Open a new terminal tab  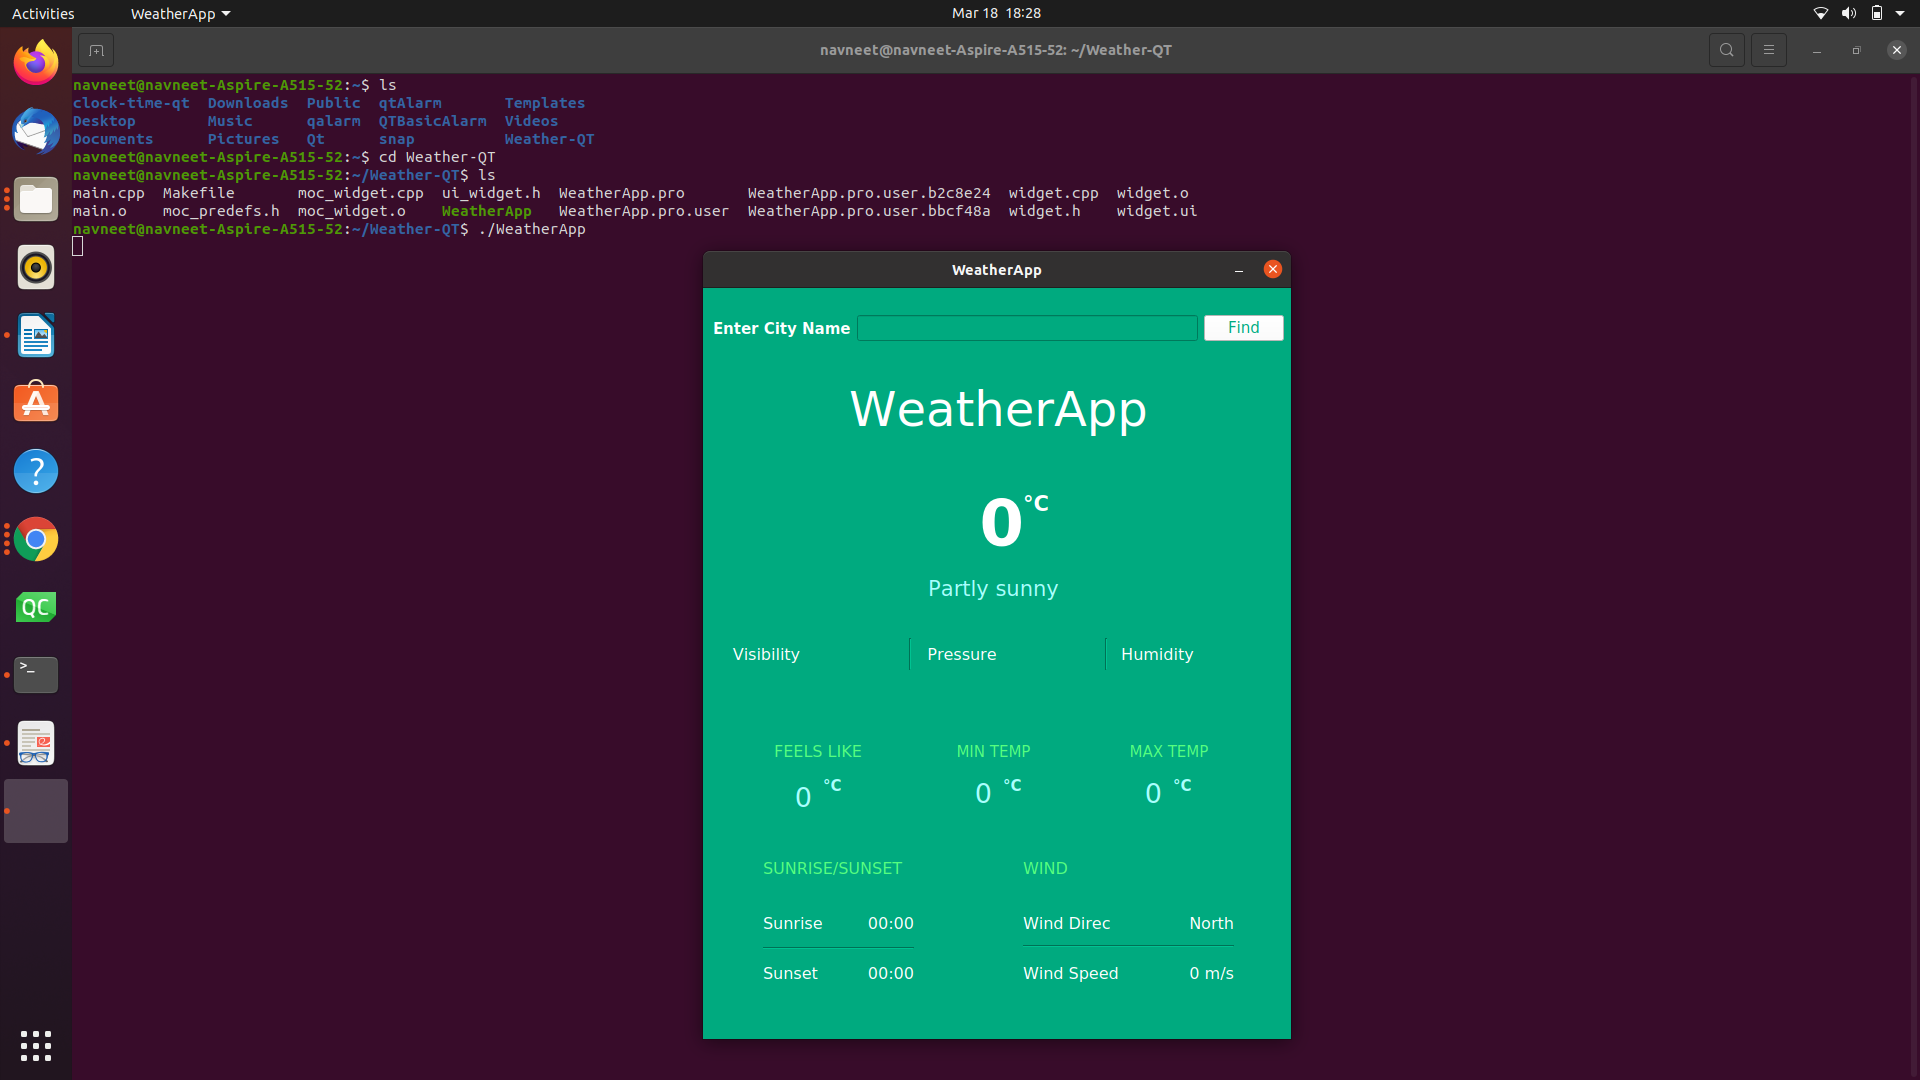[x=96, y=49]
